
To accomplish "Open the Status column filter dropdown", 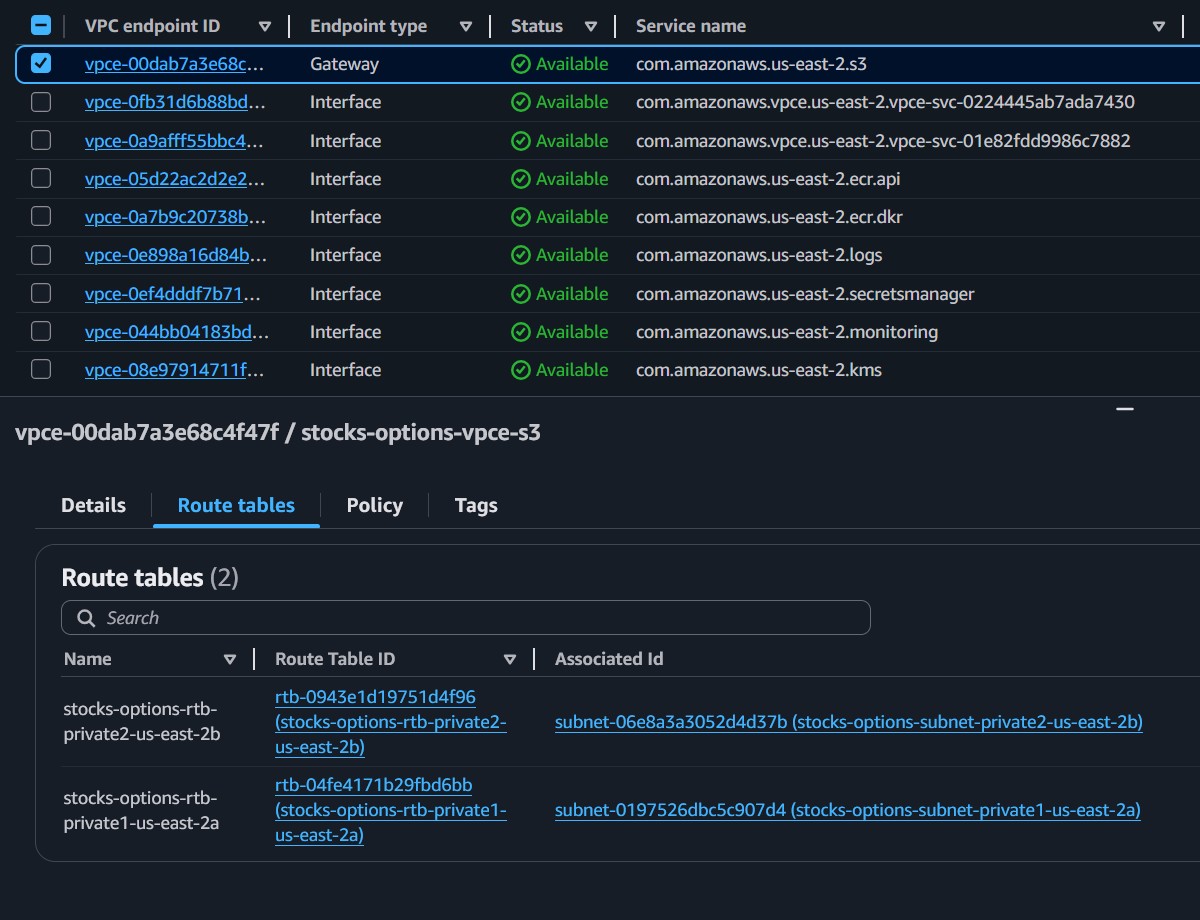I will pos(591,26).
